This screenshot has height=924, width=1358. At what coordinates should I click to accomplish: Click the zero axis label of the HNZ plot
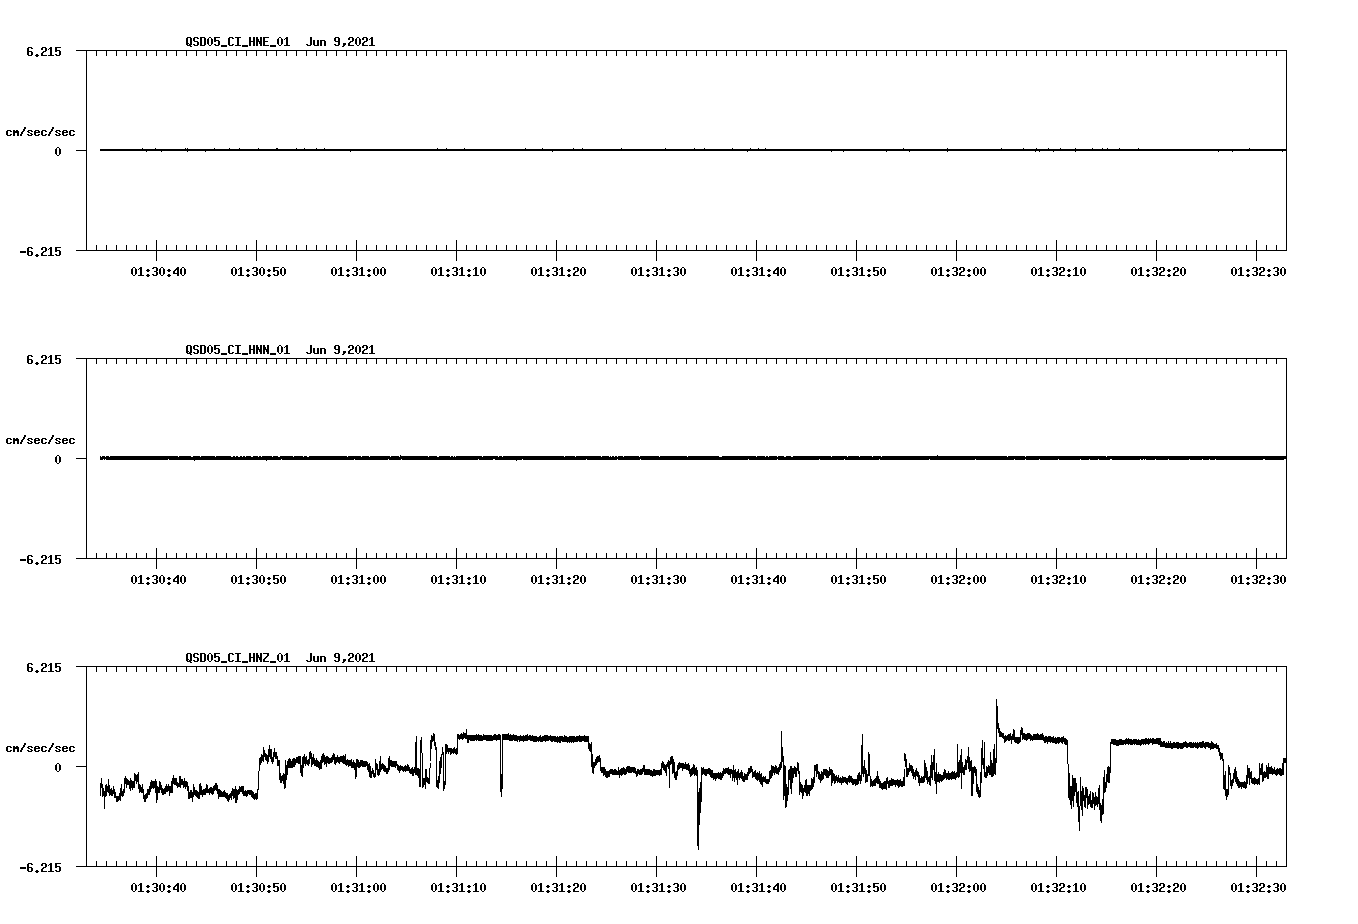pos(58,767)
